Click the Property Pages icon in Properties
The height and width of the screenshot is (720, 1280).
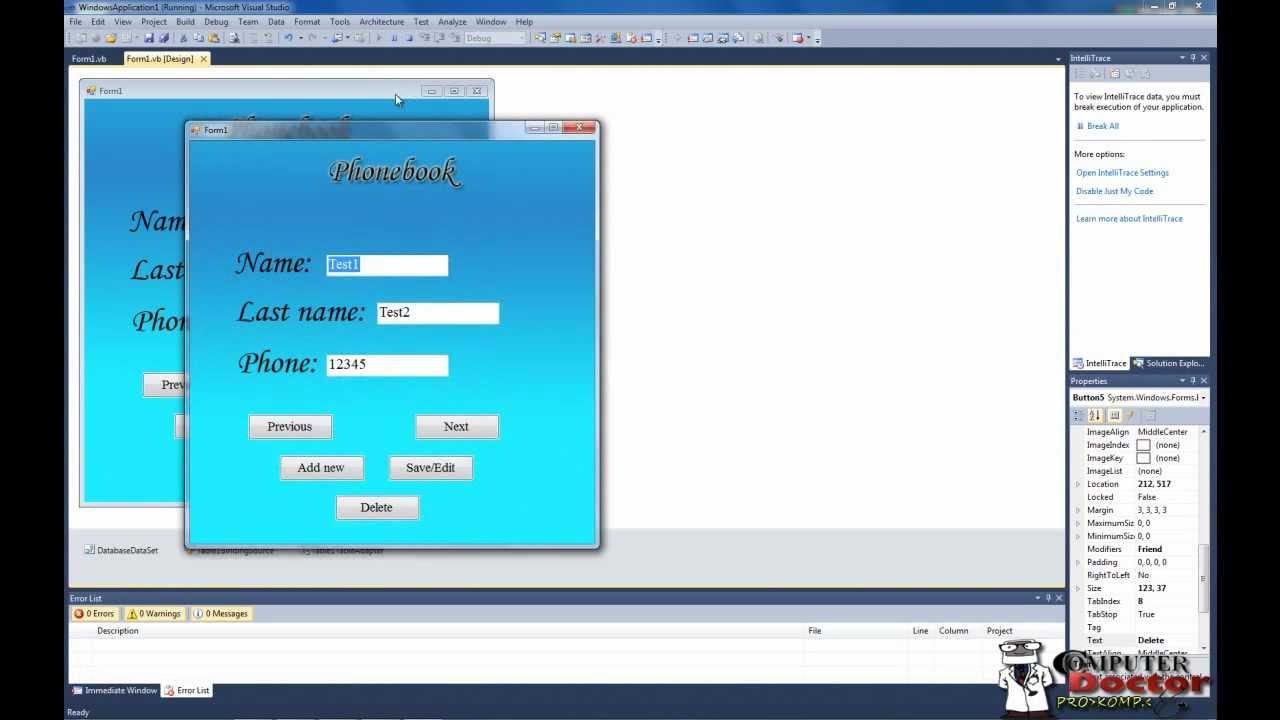pos(1150,415)
